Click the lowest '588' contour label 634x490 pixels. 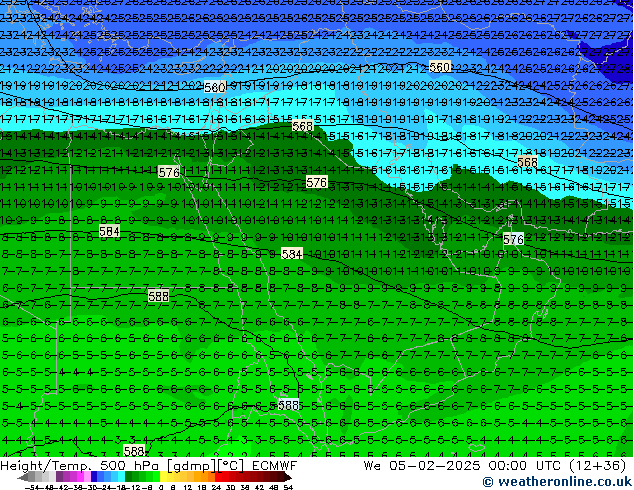[x=134, y=451]
